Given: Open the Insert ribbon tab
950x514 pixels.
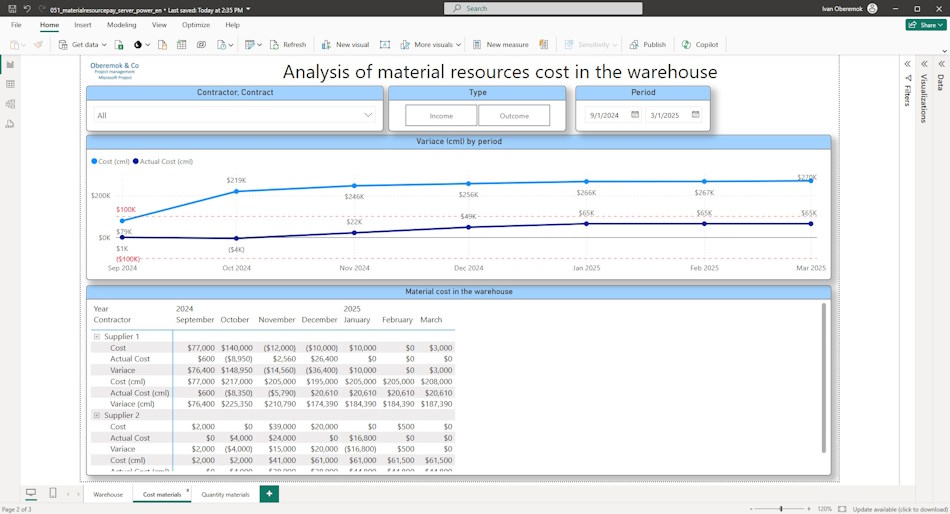Looking at the screenshot, I should point(83,25).
